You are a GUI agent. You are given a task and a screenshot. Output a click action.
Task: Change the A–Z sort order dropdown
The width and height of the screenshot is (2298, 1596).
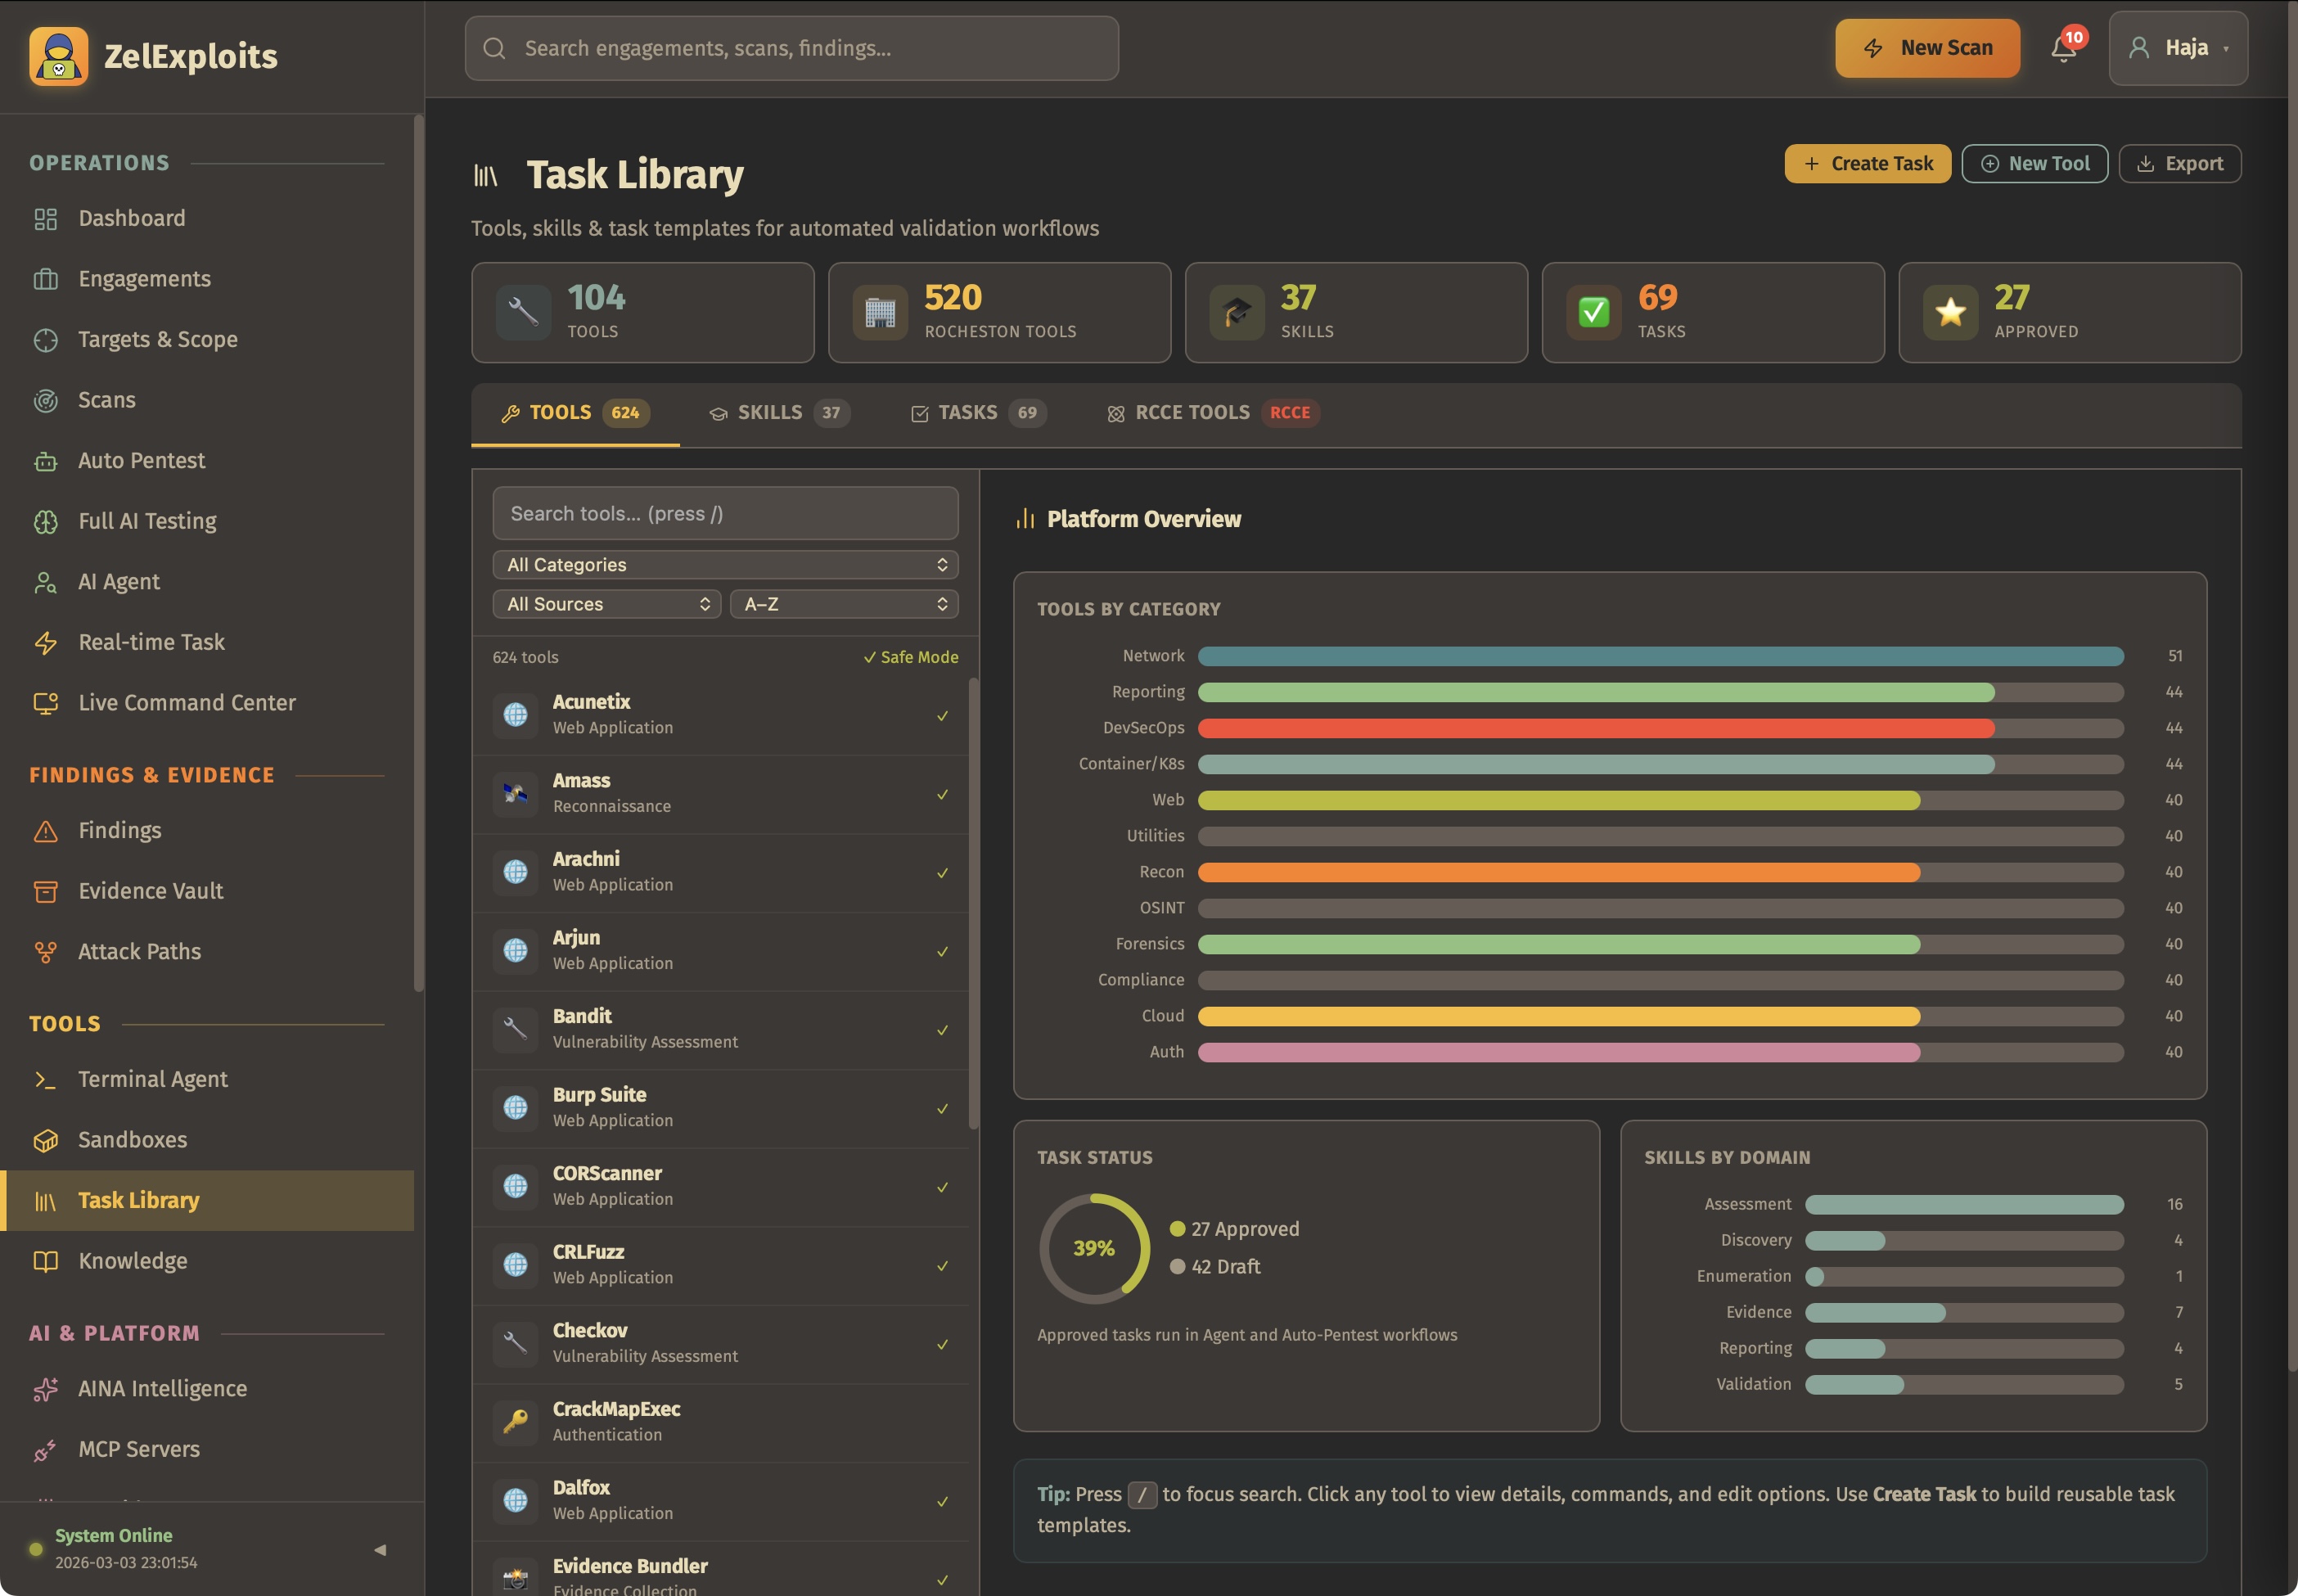[x=843, y=603]
